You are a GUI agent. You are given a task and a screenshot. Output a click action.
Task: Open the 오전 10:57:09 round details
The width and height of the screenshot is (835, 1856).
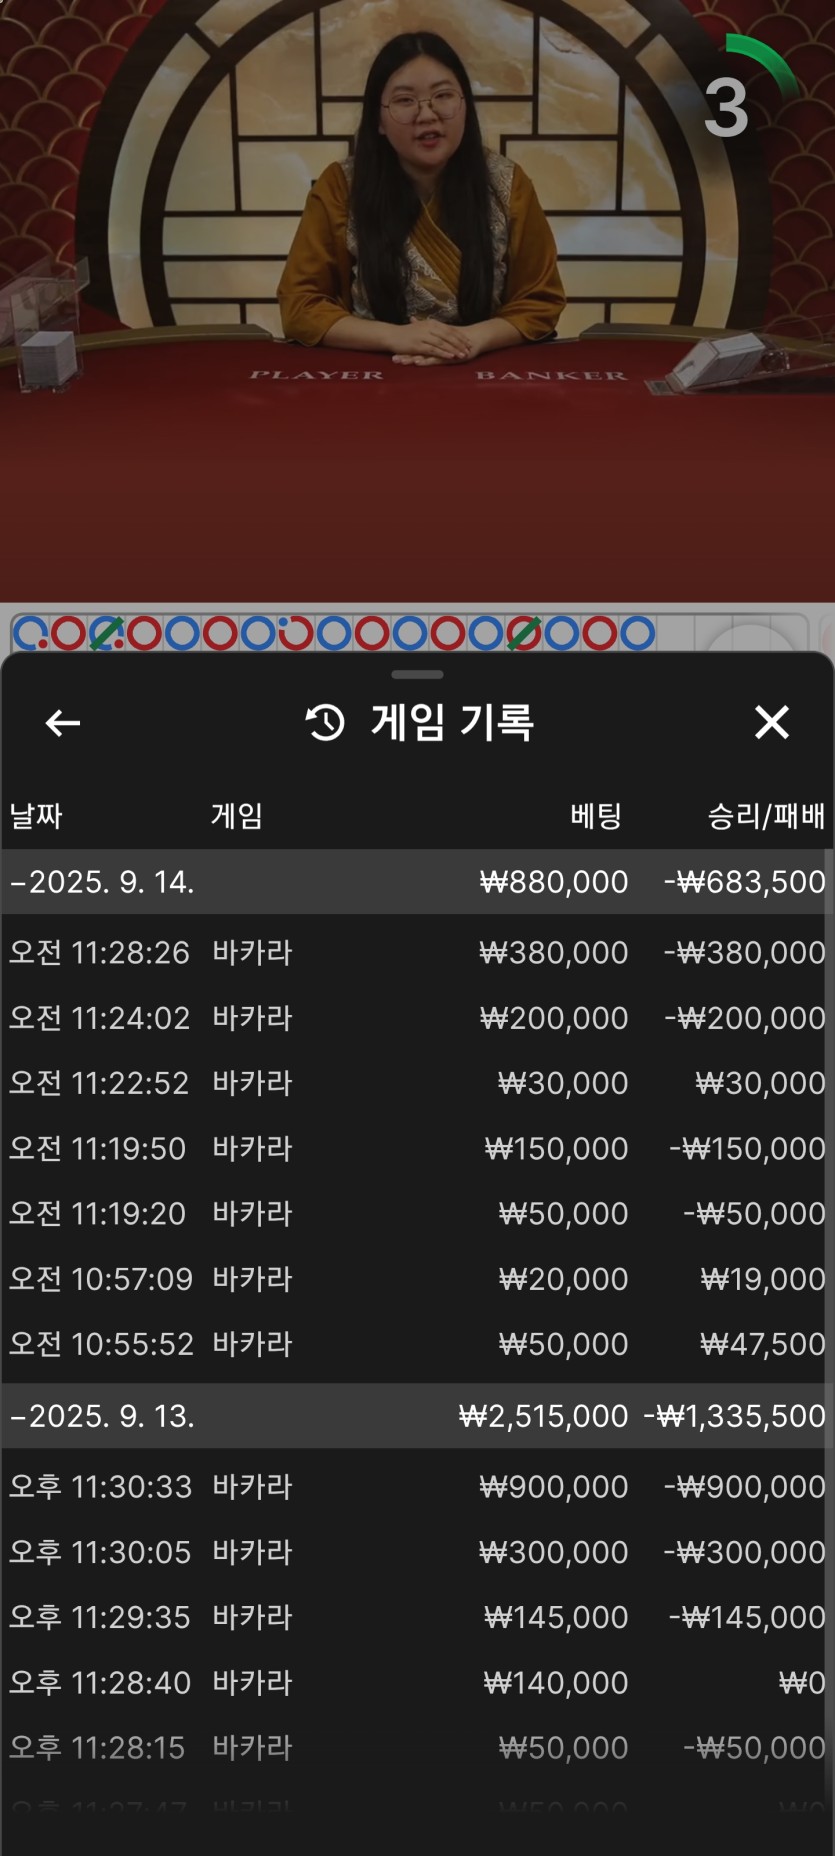click(417, 1279)
